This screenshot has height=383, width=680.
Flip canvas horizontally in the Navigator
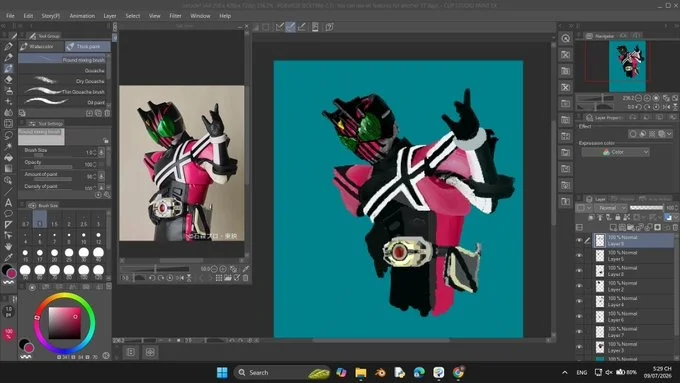click(x=666, y=107)
